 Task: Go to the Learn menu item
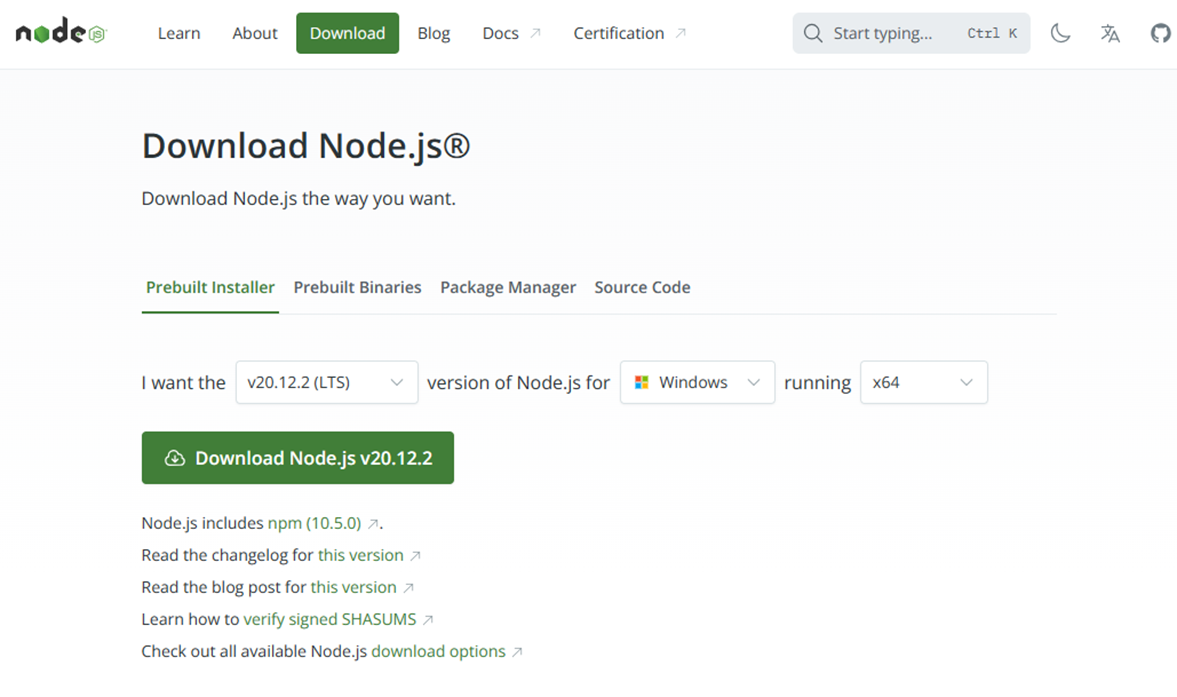[179, 33]
